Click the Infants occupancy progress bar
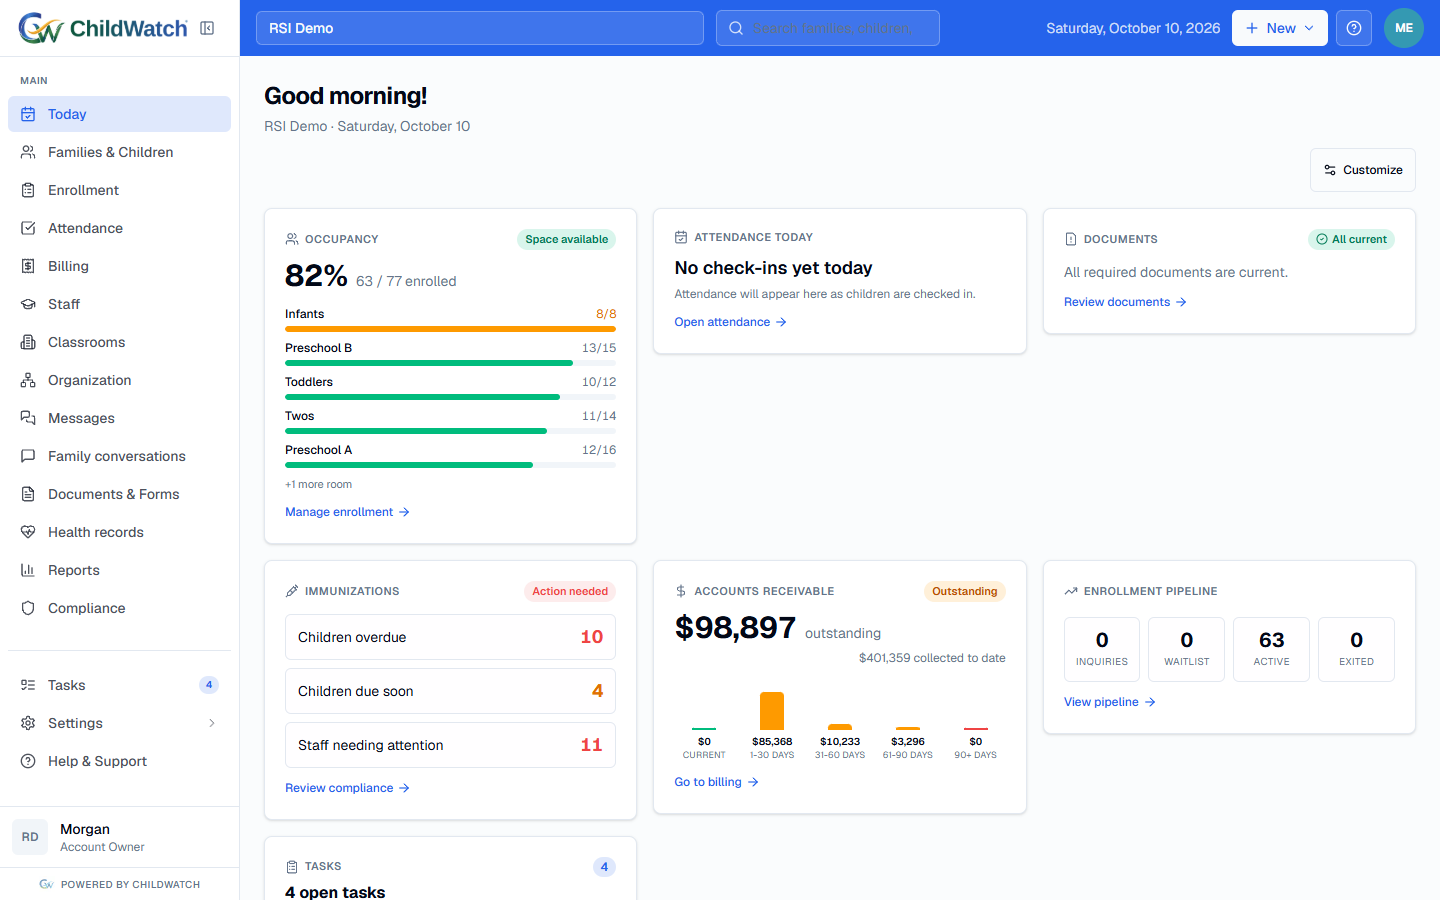Viewport: 1440px width, 900px height. tap(450, 329)
